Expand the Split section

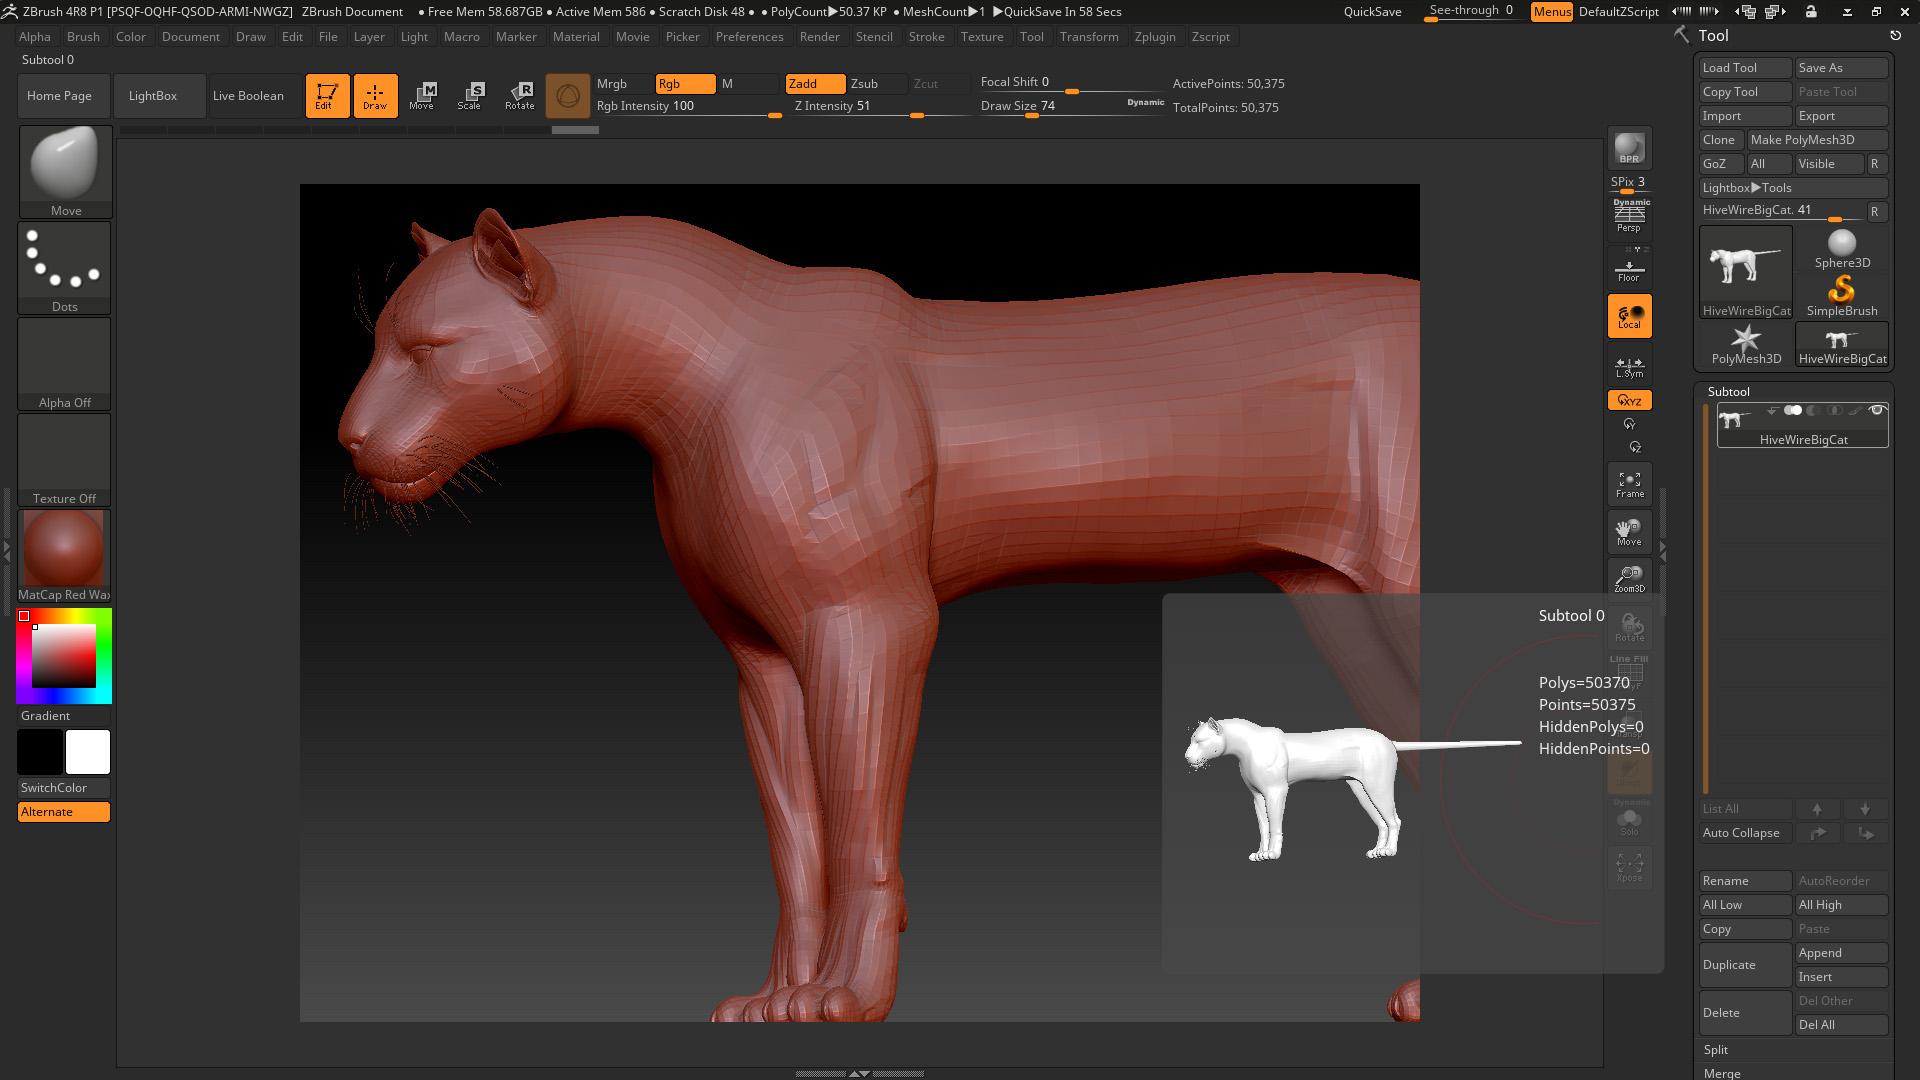pos(1716,1050)
